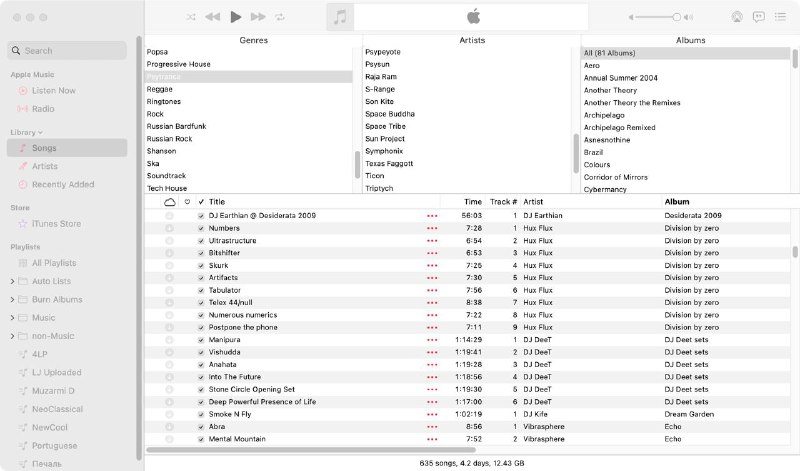Click the love heart column header
Viewport: 800px width, 471px height.
187,202
